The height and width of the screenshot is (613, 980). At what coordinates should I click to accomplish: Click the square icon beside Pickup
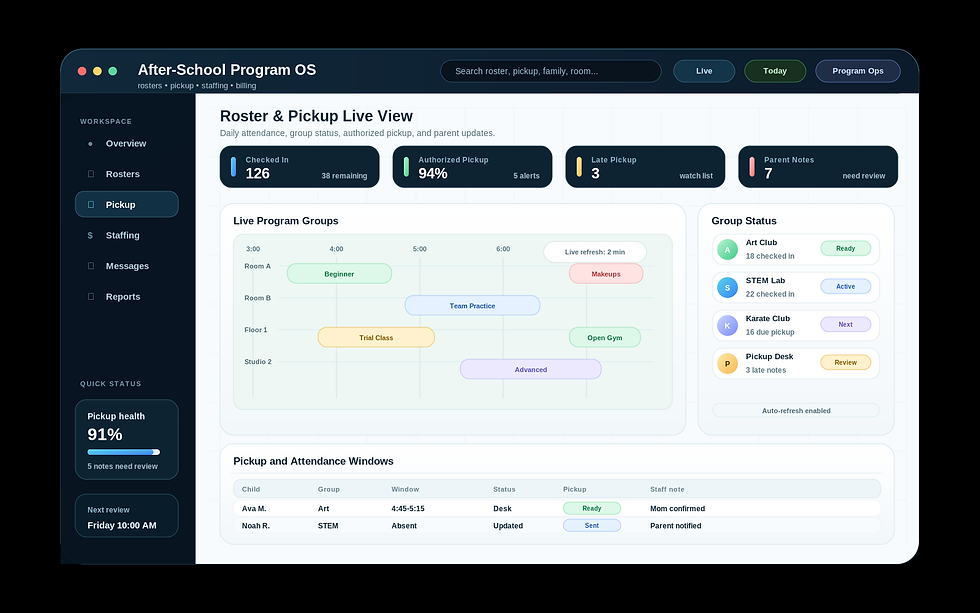pyautogui.click(x=91, y=204)
